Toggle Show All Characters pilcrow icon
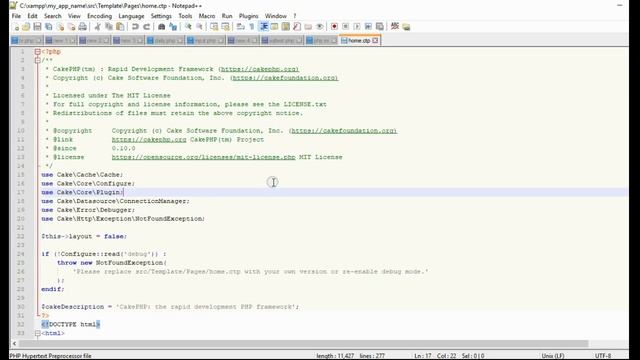This screenshot has height=360, width=640. point(252,27)
